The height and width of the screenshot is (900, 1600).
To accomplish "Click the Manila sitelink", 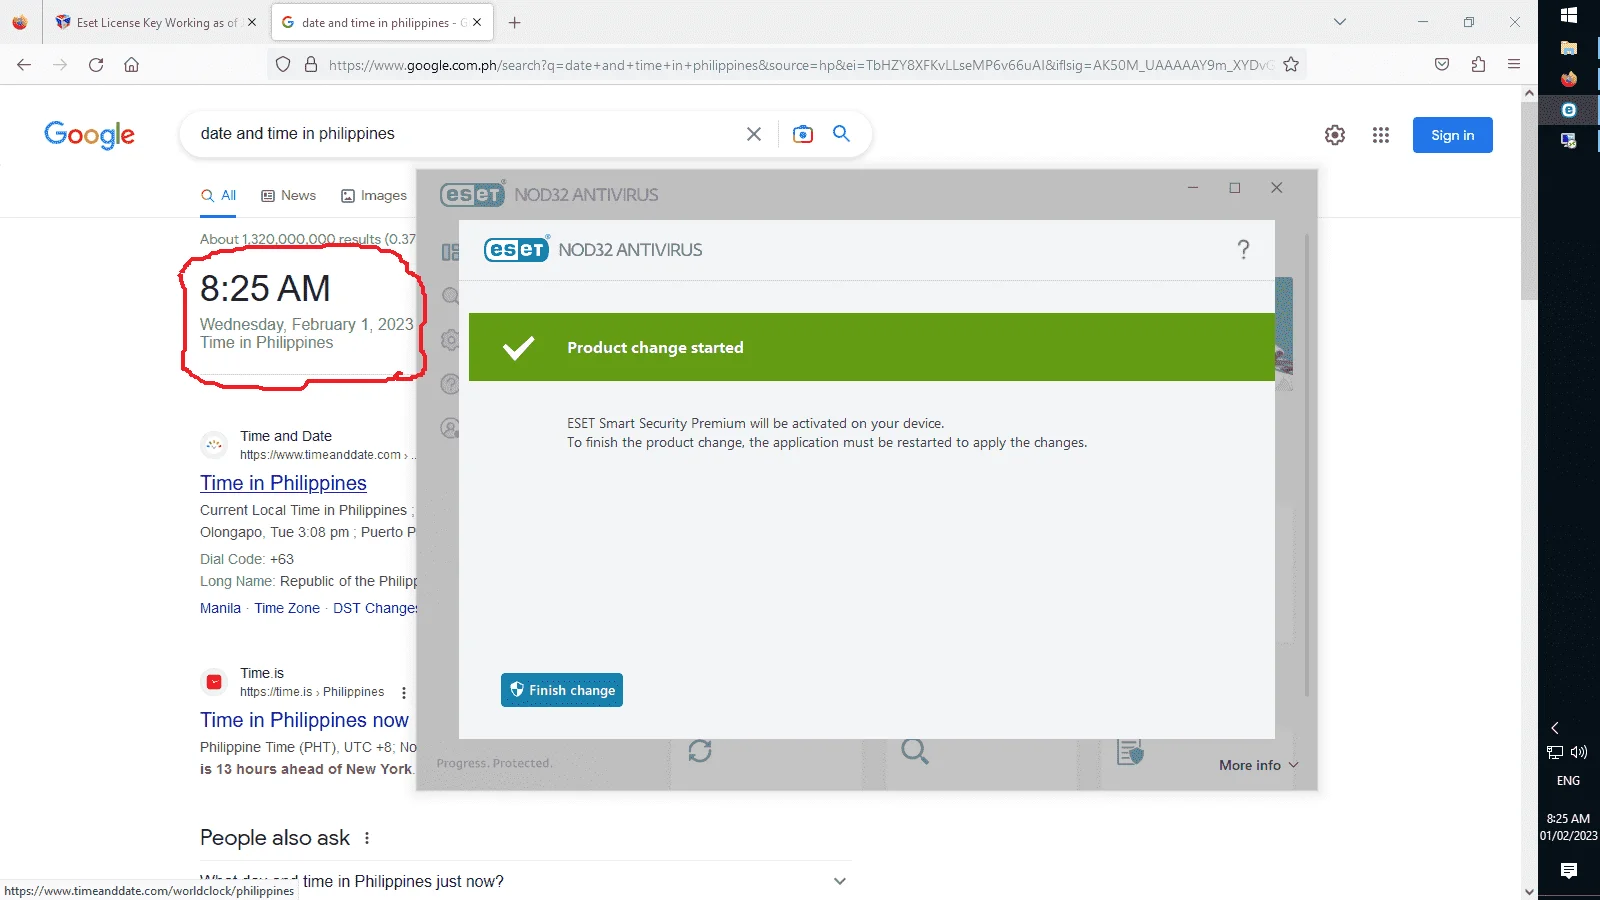I will click(220, 608).
